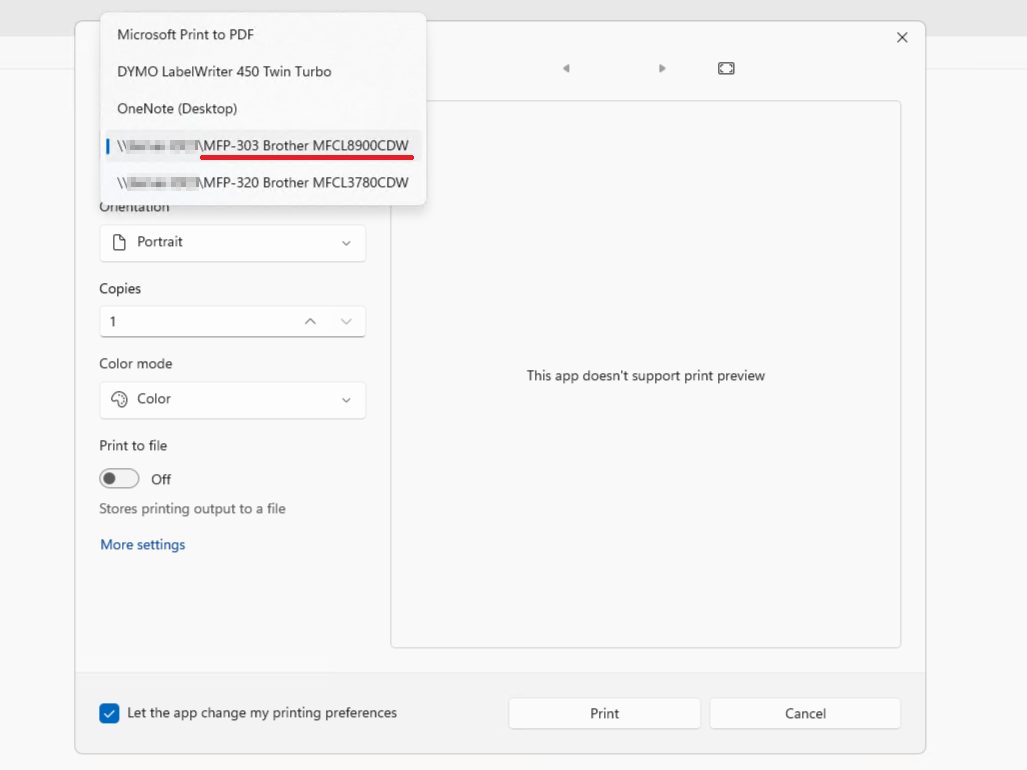Image resolution: width=1027 pixels, height=770 pixels.
Task: Click the Cancel button
Action: pyautogui.click(x=805, y=714)
